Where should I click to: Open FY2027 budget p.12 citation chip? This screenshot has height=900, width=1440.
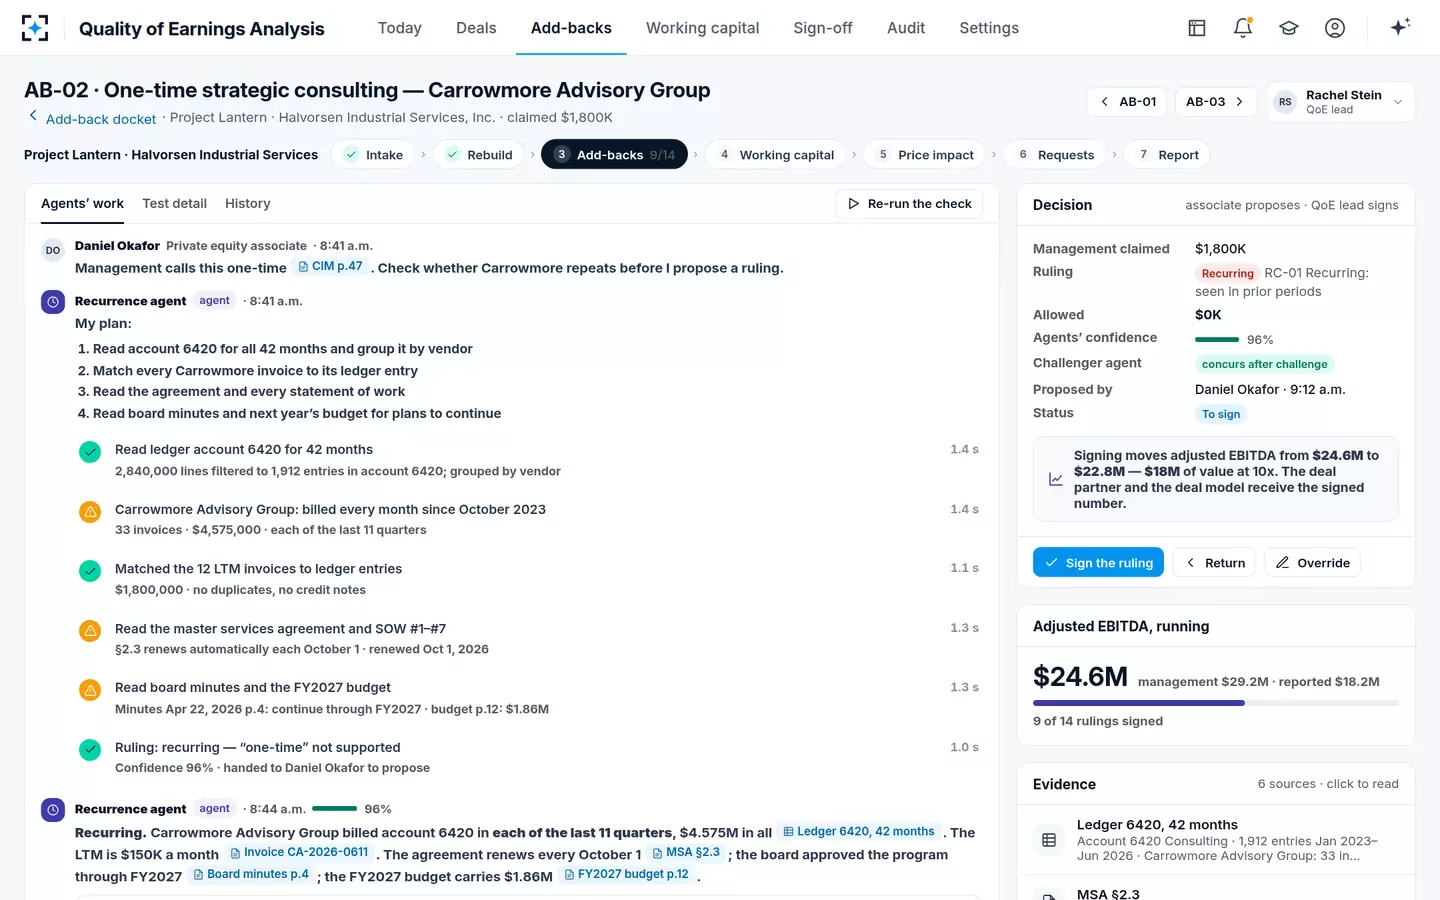(627, 875)
